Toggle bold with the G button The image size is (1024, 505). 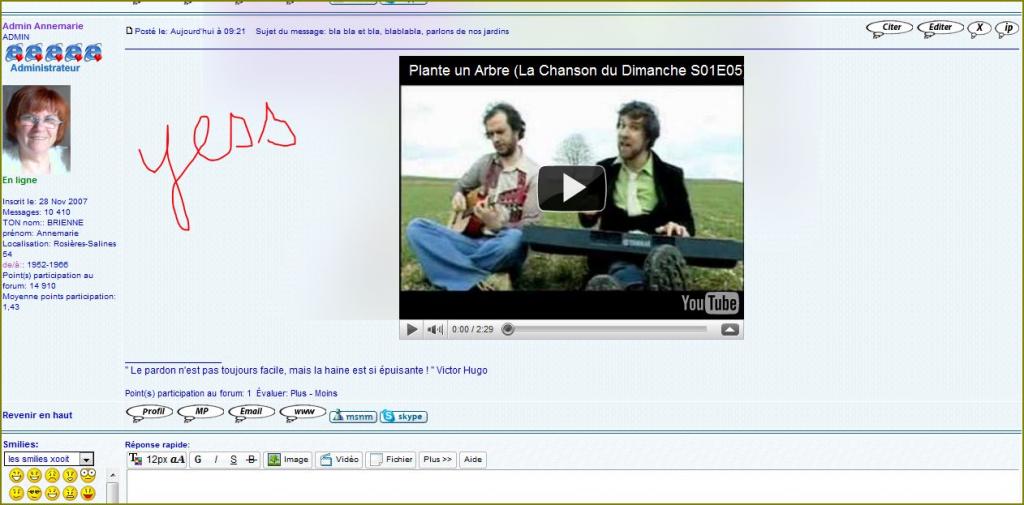[x=198, y=459]
